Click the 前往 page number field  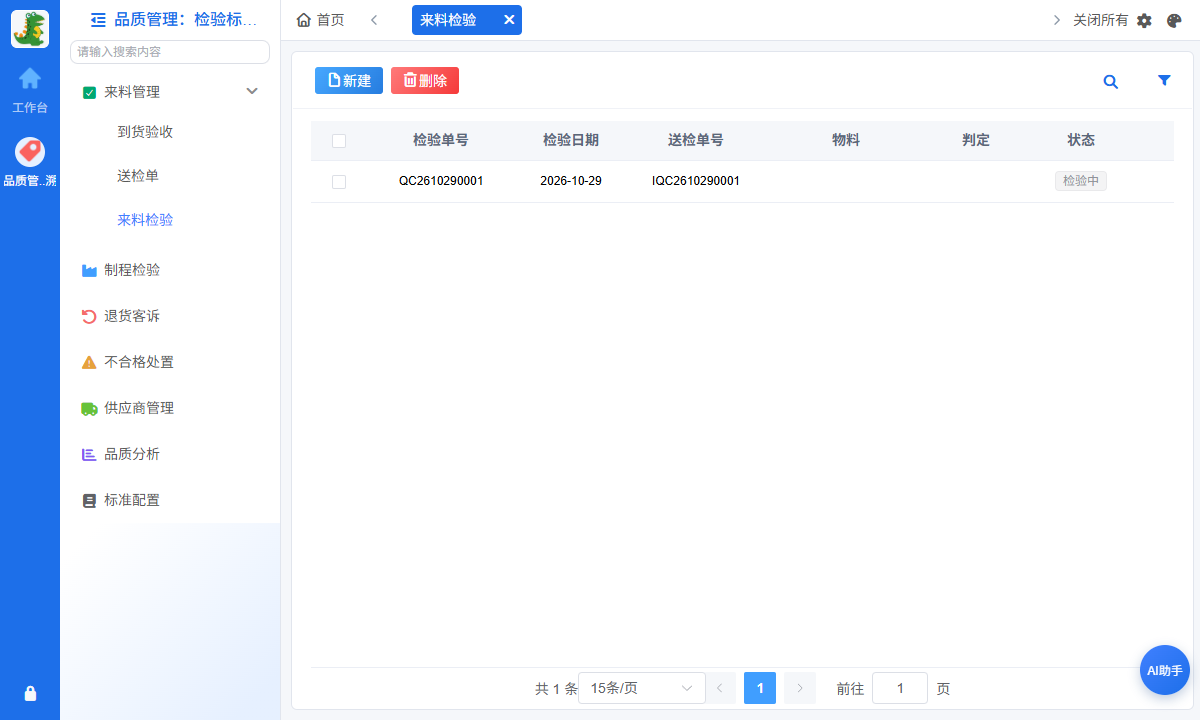click(x=900, y=688)
